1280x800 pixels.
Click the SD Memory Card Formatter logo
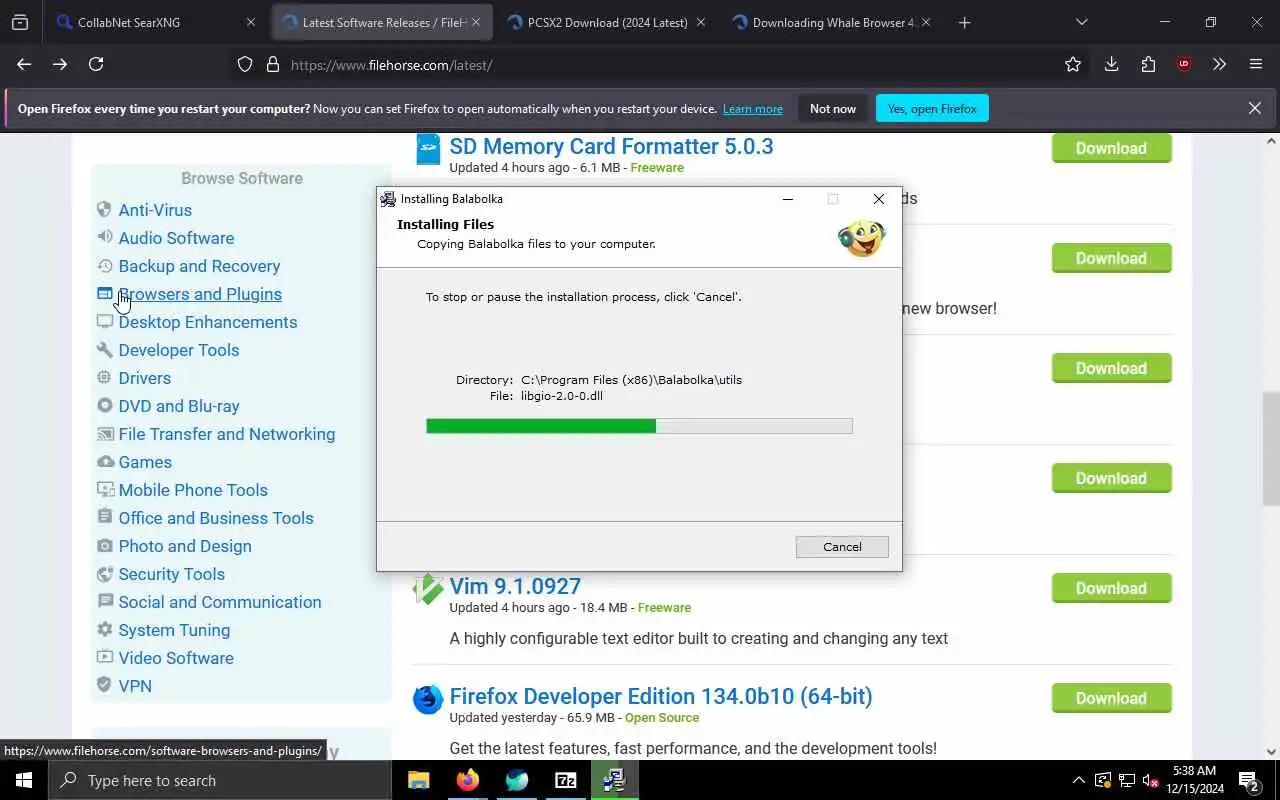click(428, 148)
